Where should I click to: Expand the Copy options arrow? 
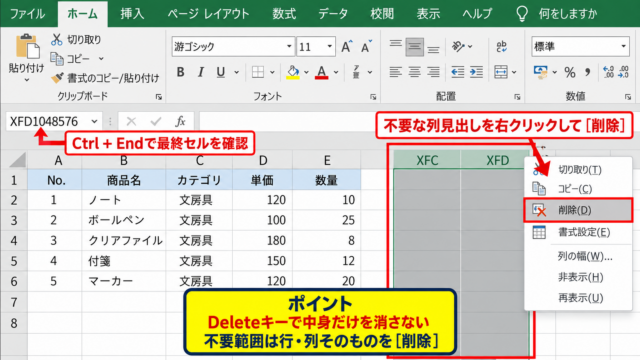[101, 59]
